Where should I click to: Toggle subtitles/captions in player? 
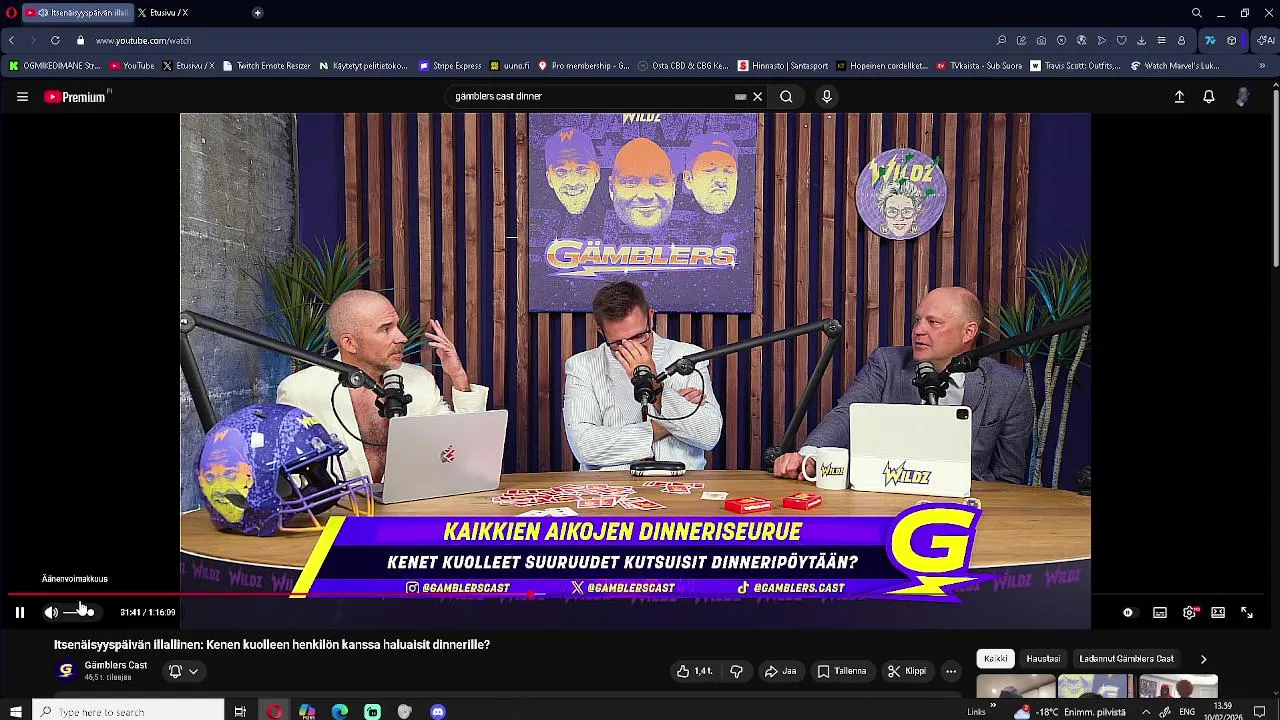pos(1160,613)
